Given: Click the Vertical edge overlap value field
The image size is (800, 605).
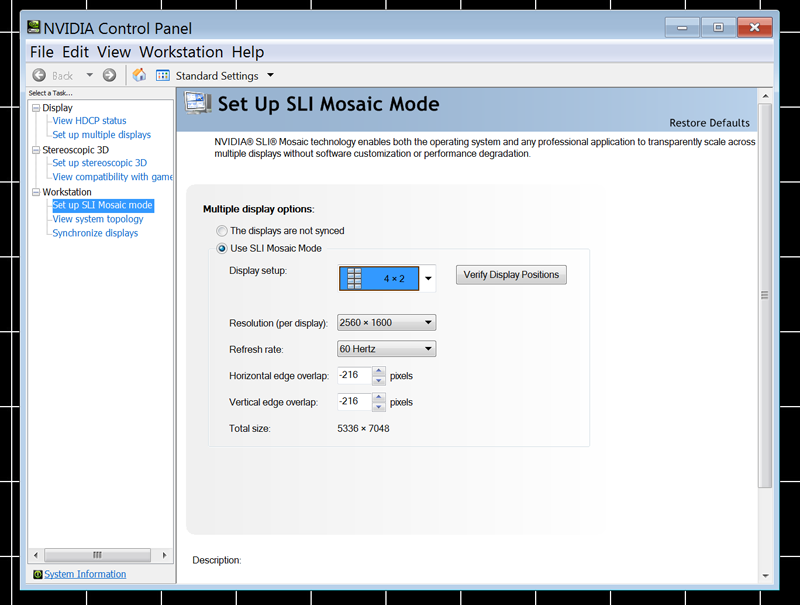Looking at the screenshot, I should tap(354, 402).
